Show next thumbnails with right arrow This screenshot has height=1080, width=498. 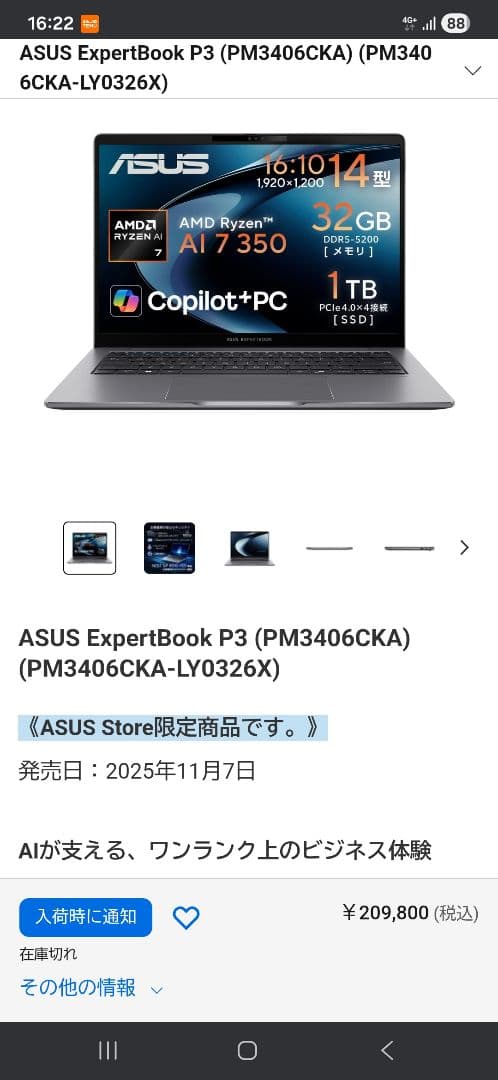[464, 548]
